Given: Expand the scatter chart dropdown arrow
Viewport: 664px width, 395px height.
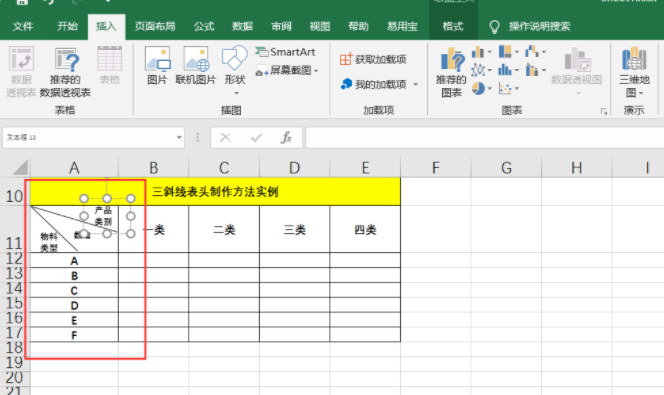Looking at the screenshot, I should click(x=517, y=88).
